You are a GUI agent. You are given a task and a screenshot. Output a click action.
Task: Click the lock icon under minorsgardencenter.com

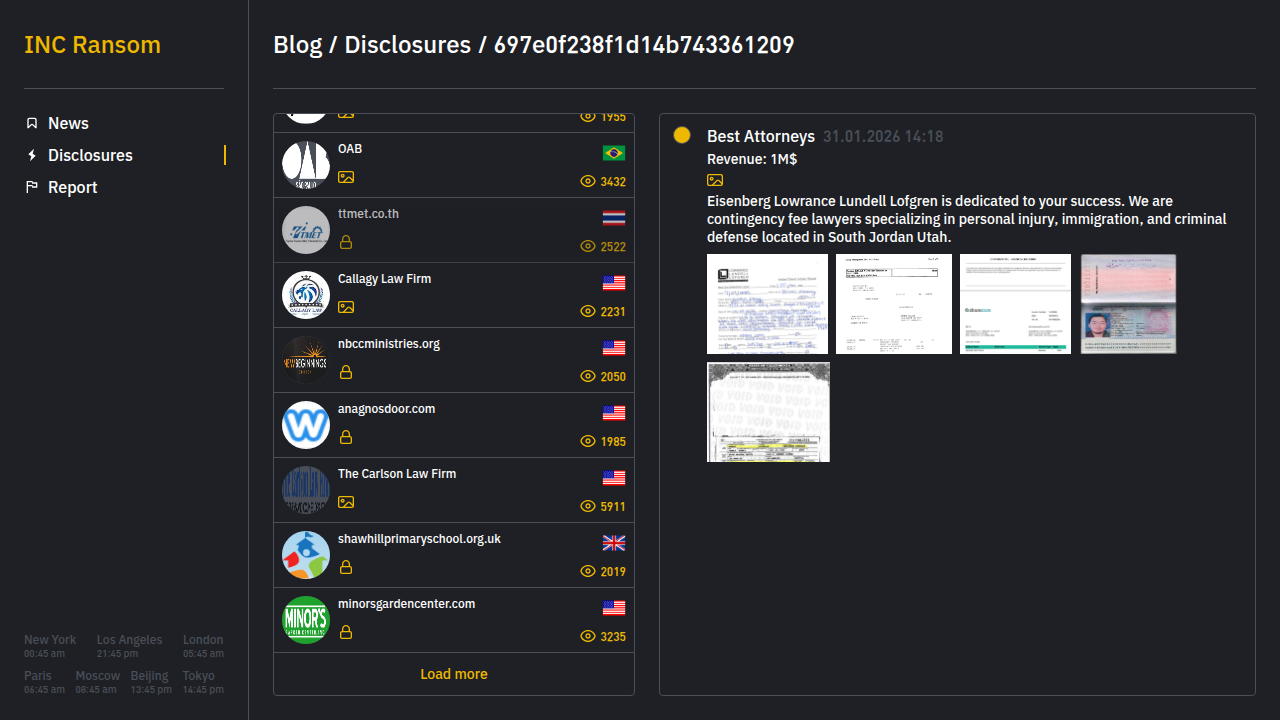point(346,632)
